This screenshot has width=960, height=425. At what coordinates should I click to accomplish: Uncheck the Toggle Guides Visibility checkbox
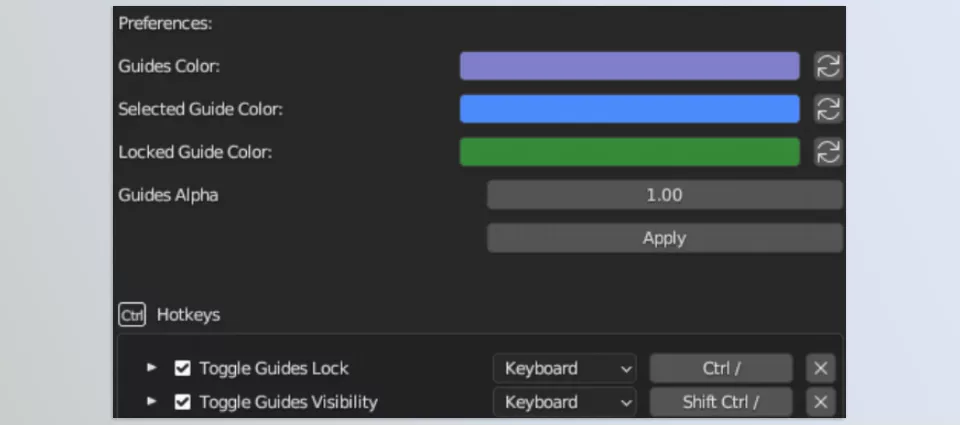[x=182, y=402]
